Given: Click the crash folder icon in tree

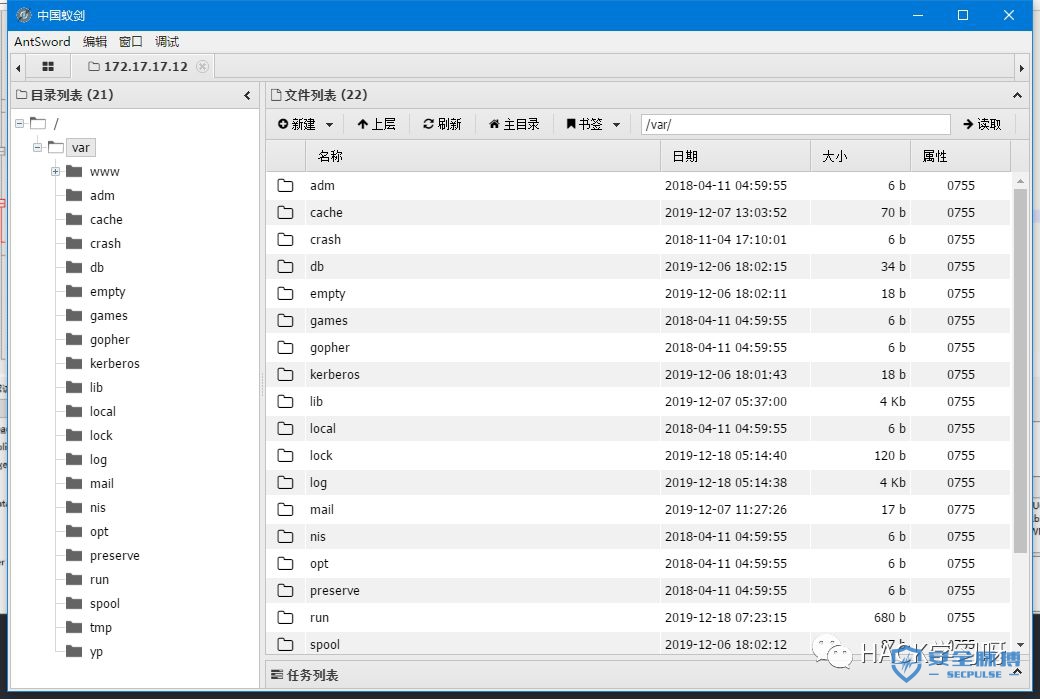Looking at the screenshot, I should click(74, 243).
